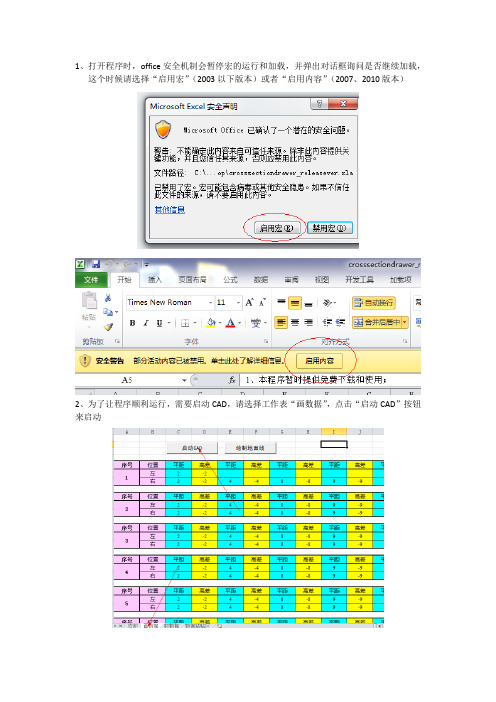Click the Increase Indent icon
The image size is (496, 702).
click(341, 322)
